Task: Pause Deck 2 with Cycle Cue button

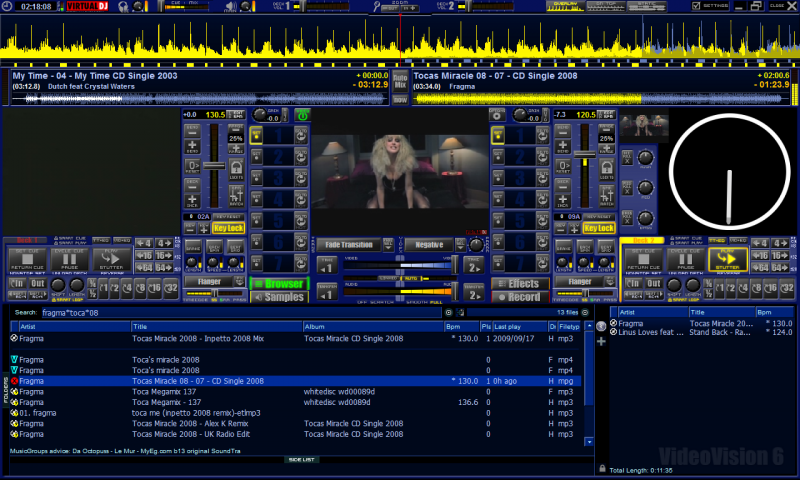Action: click(685, 260)
